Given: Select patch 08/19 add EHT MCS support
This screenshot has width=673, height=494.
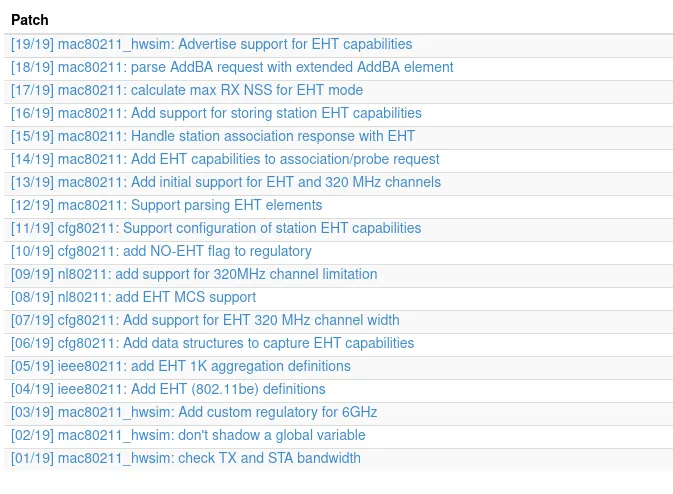Looking at the screenshot, I should tap(133, 297).
